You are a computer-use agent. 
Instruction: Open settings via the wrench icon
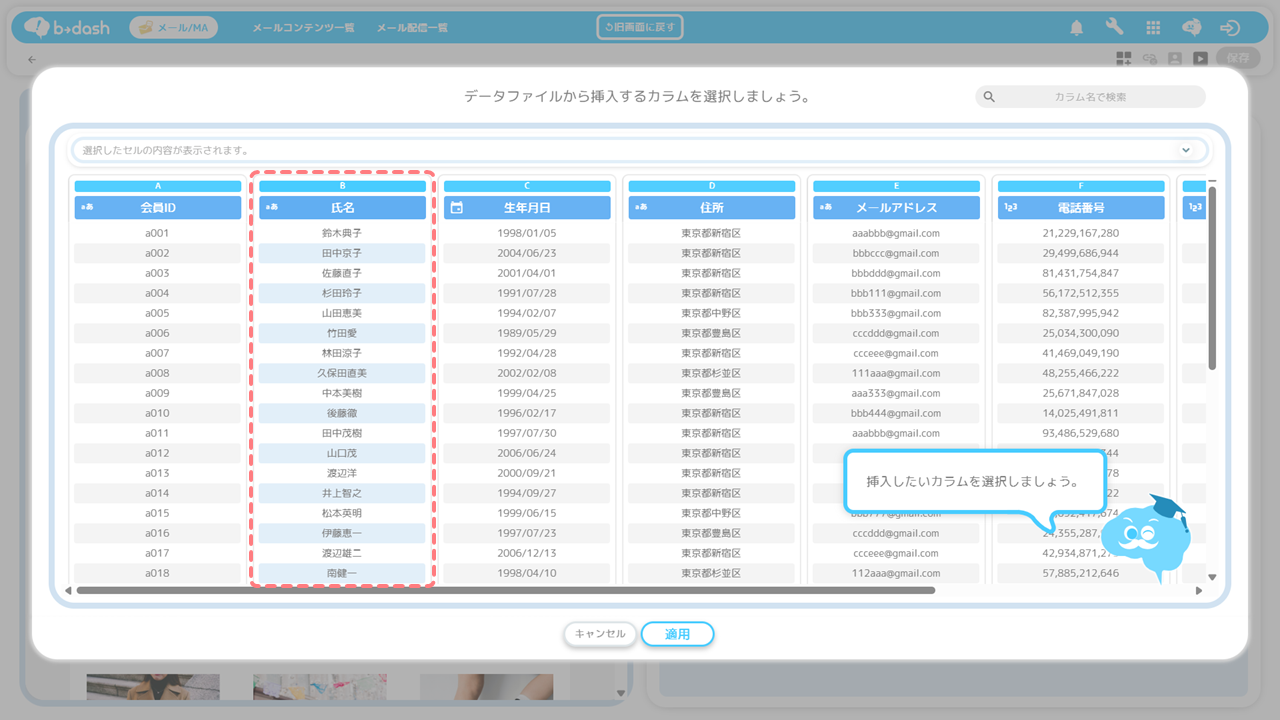pyautogui.click(x=1114, y=28)
